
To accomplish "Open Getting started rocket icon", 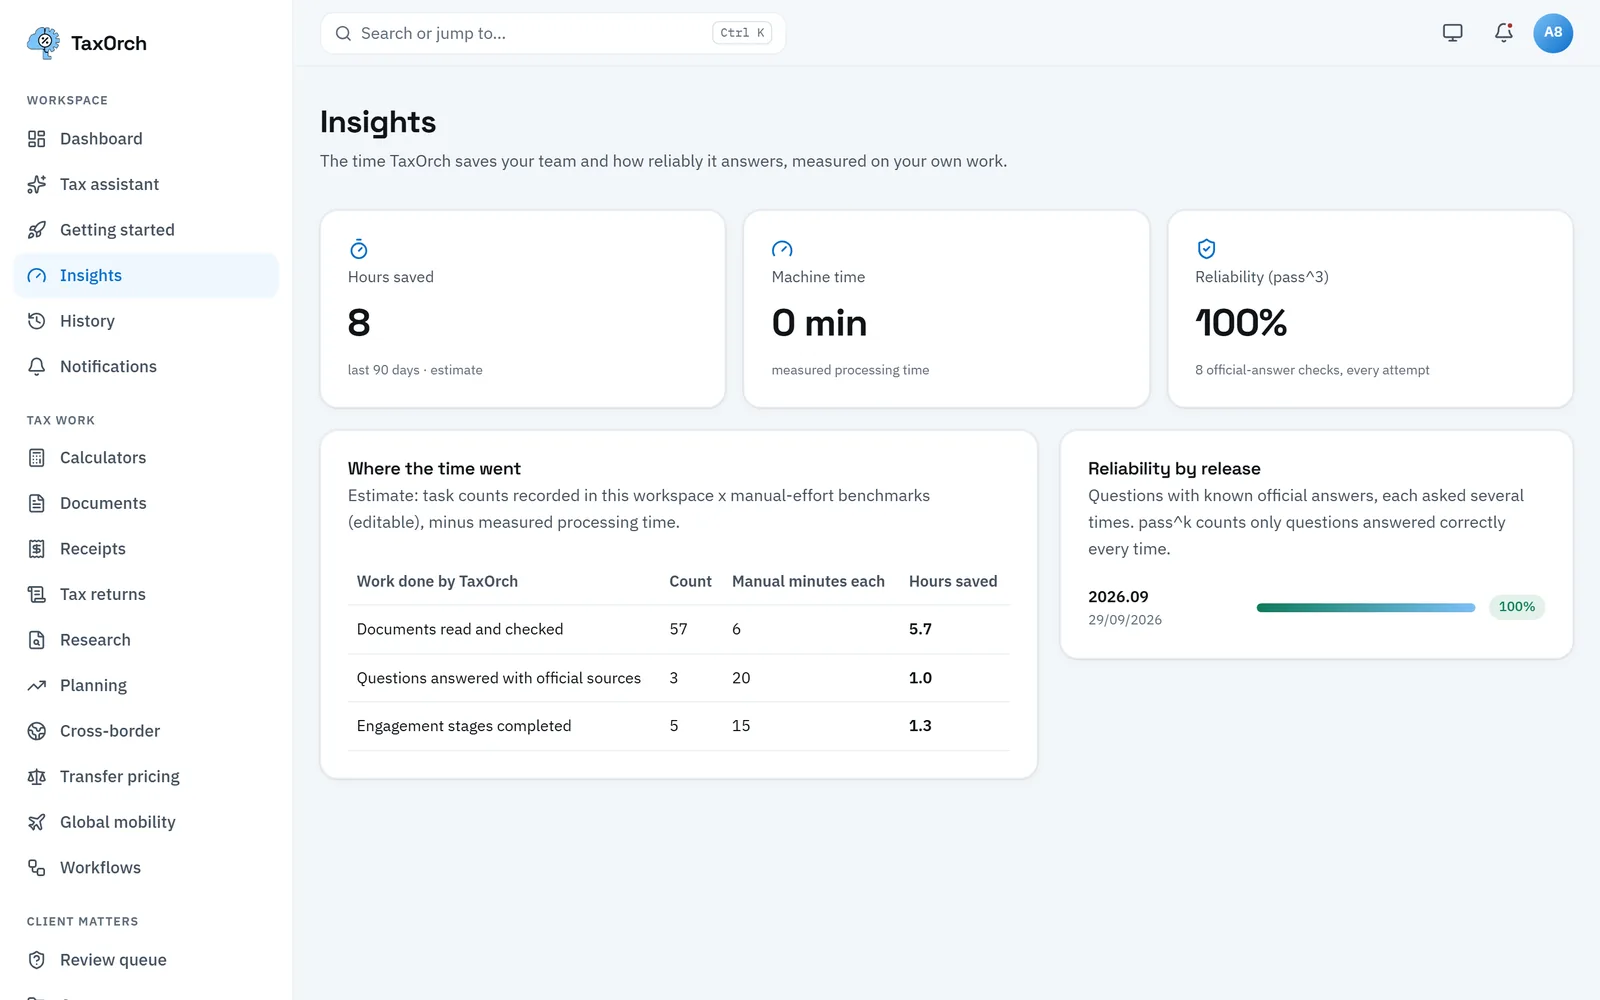I will click(x=37, y=230).
